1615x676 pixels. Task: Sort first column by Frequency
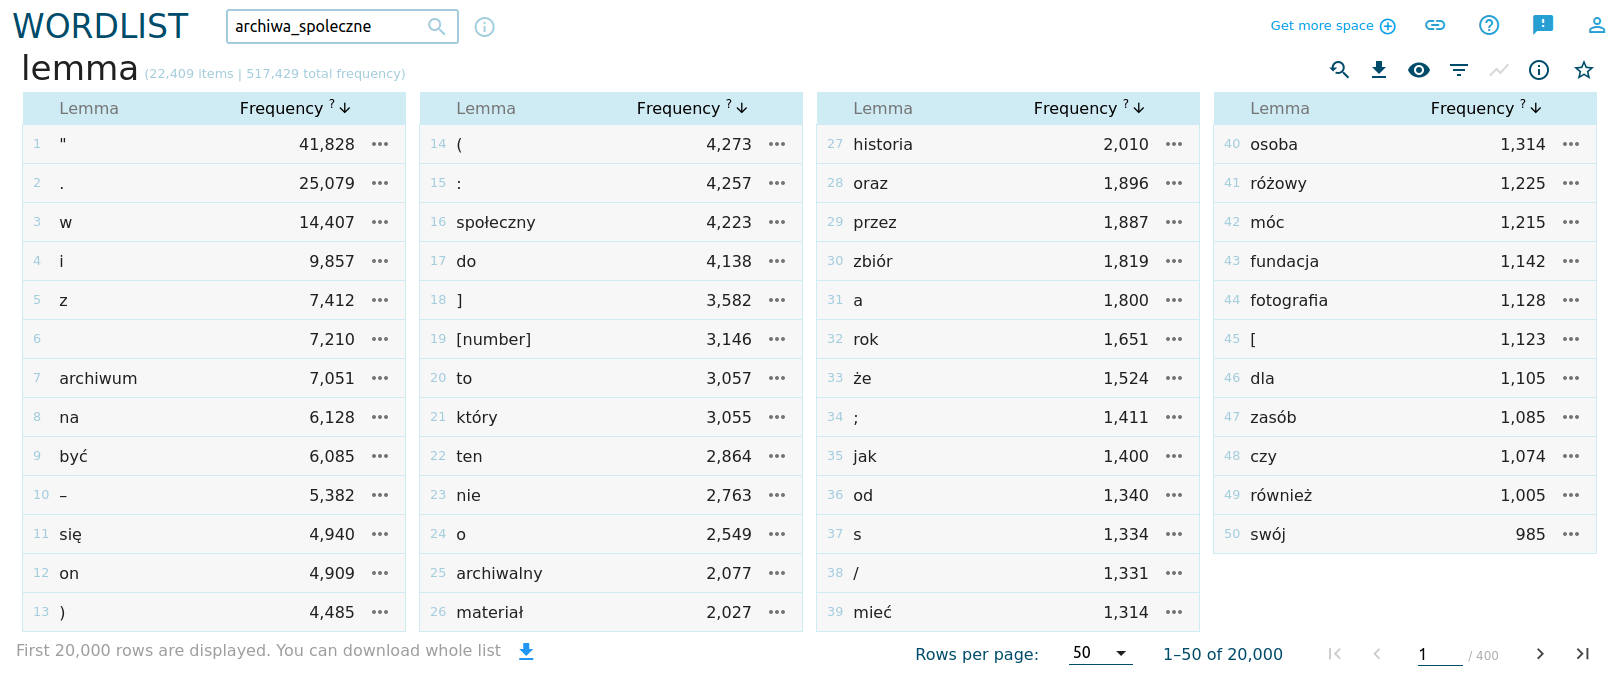pos(294,108)
